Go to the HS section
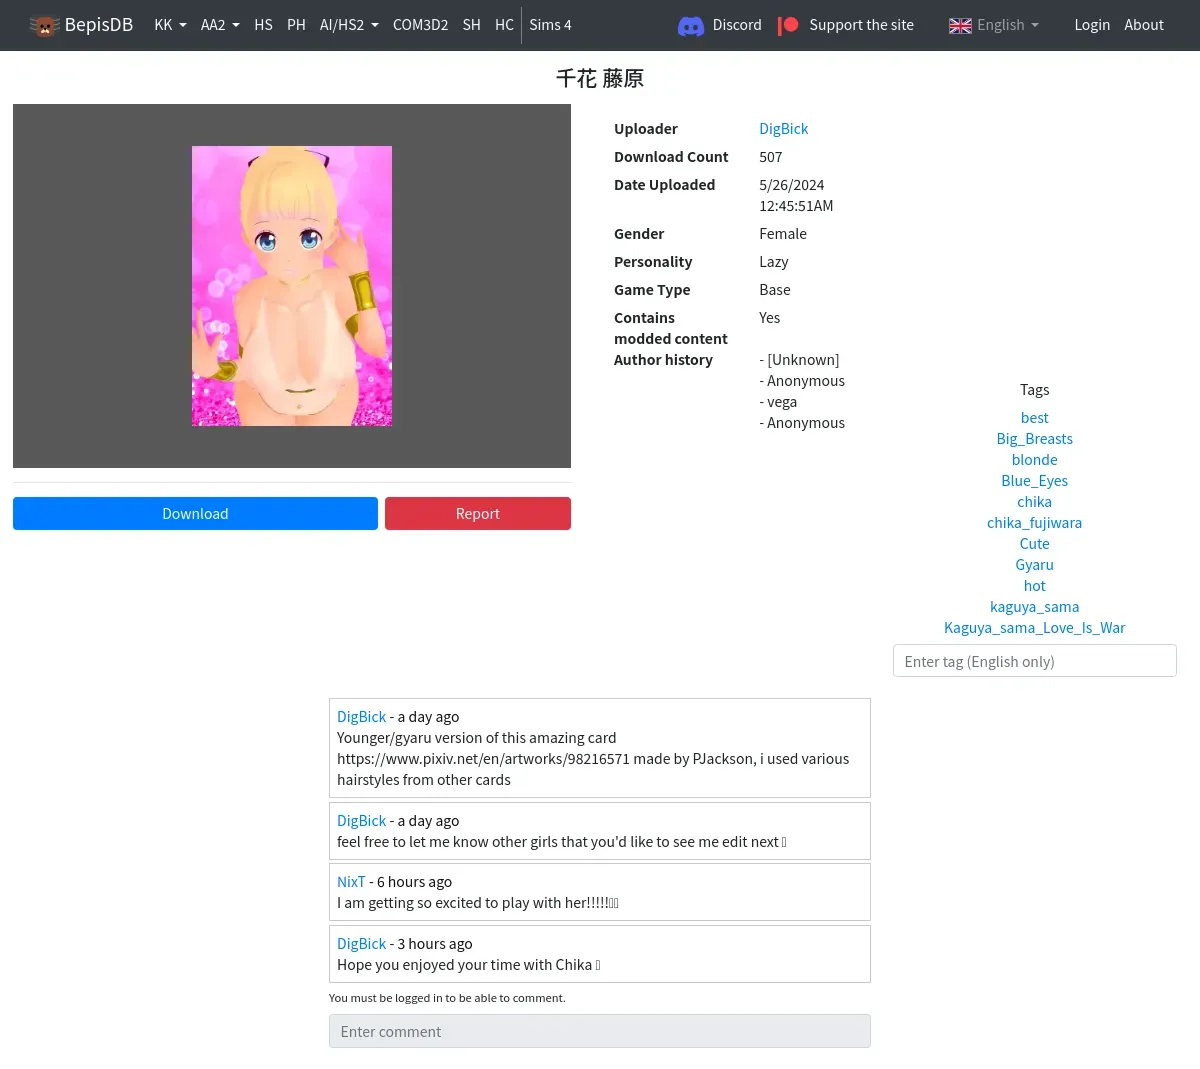This screenshot has height=1069, width=1200. [263, 25]
